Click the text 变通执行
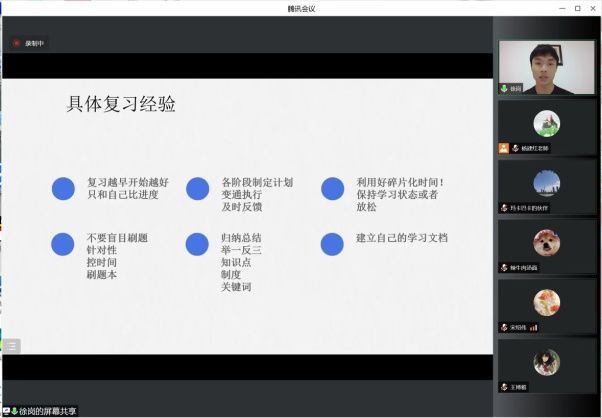Viewport: 602px width, 418px height. 241,194
